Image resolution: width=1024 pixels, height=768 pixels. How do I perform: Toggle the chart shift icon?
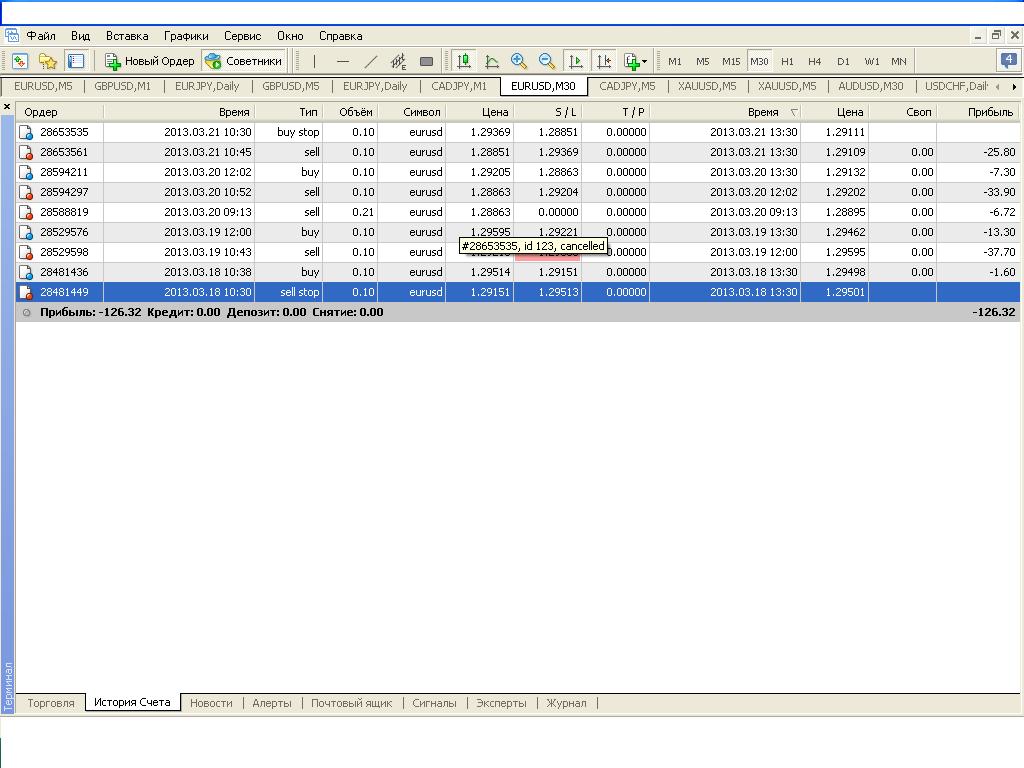(x=603, y=61)
